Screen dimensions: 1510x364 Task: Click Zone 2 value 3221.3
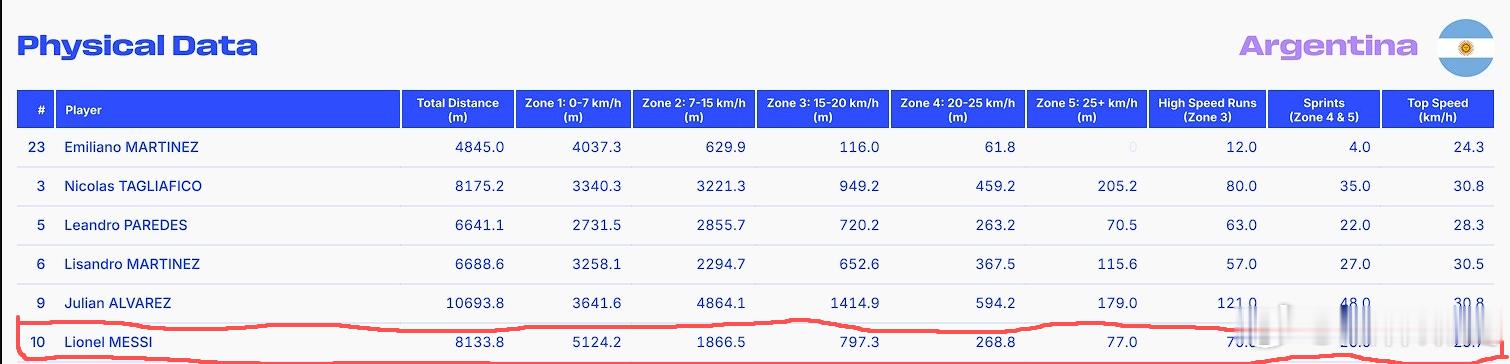click(x=721, y=186)
